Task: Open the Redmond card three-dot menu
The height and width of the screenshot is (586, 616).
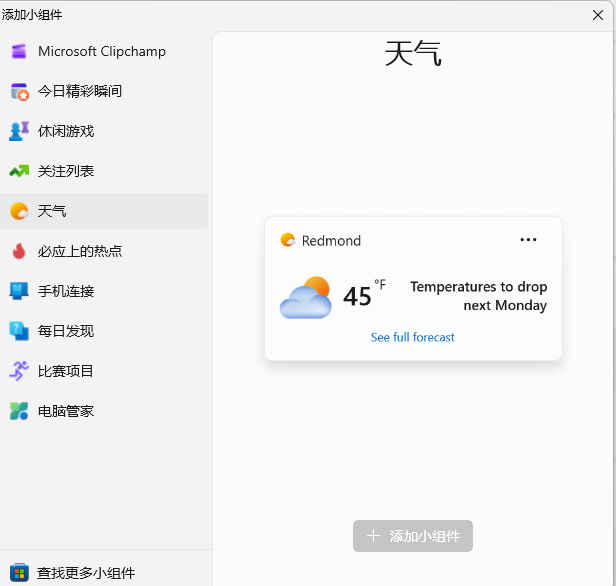Action: pyautogui.click(x=528, y=240)
